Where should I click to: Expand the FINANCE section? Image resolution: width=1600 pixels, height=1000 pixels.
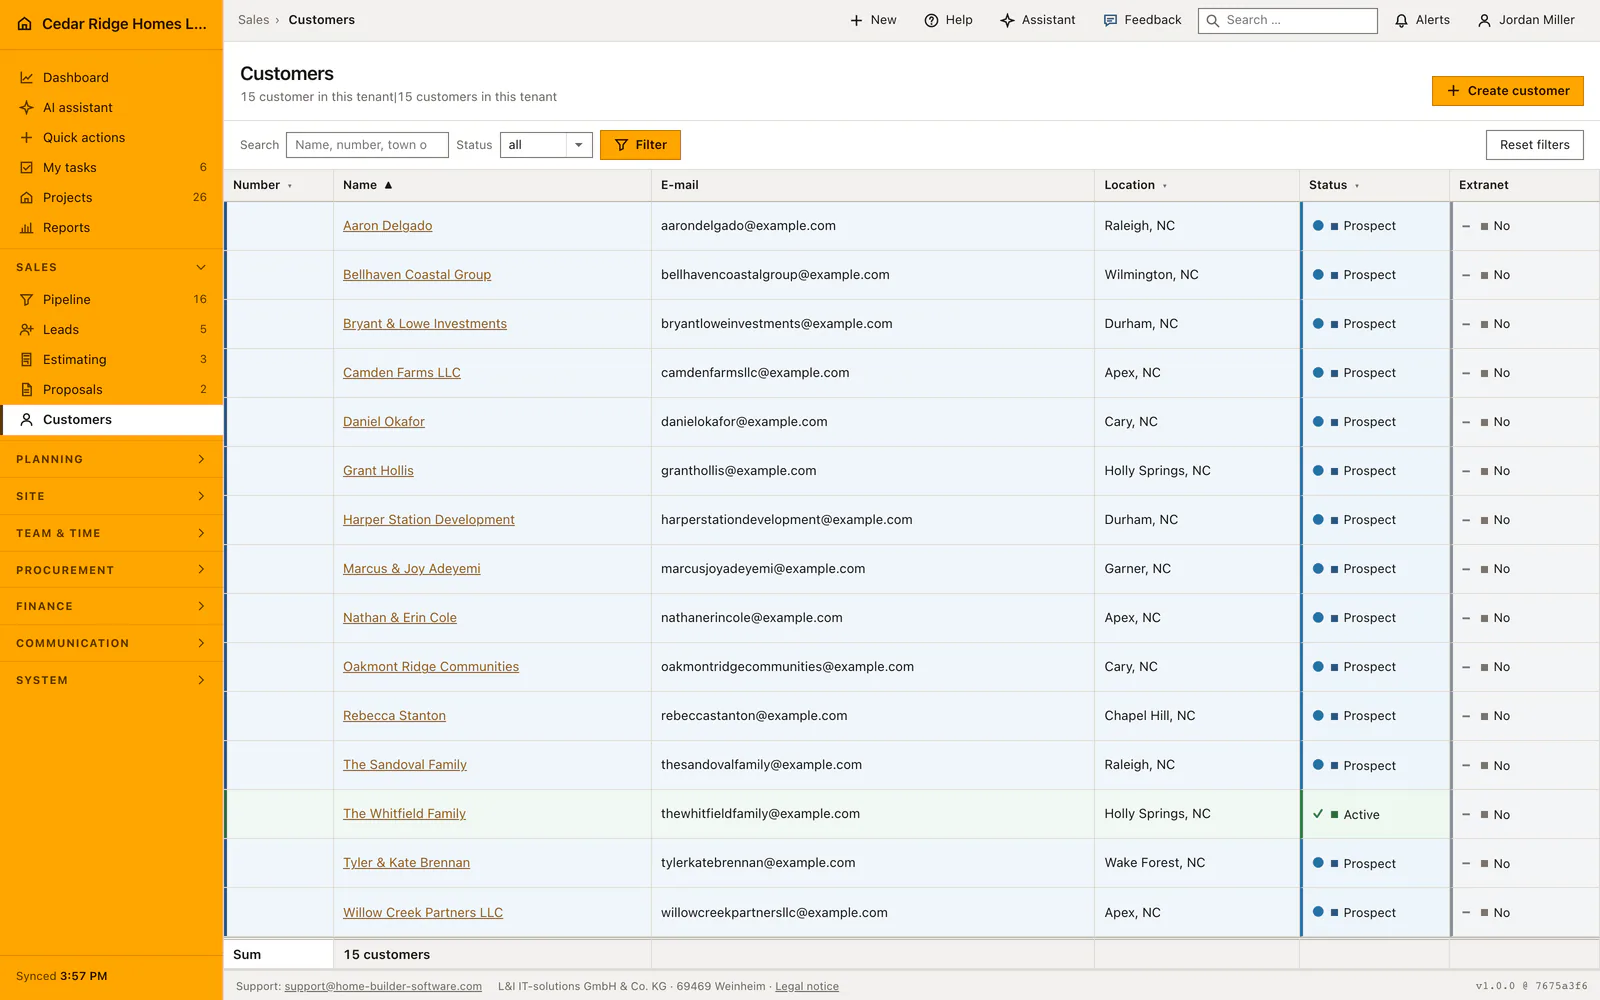(111, 606)
